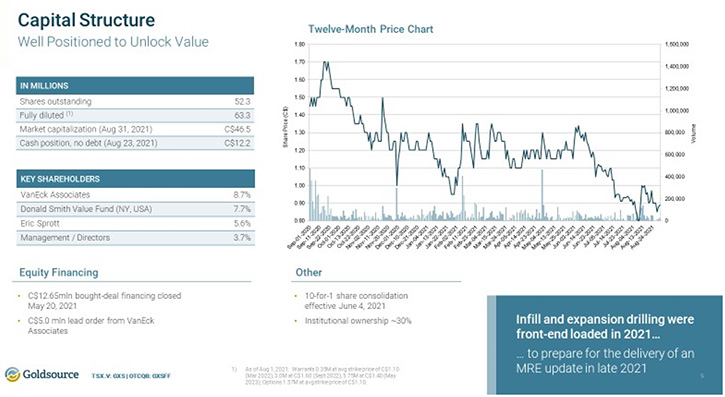The image size is (725, 397).
Task: Click the Fully diluted footnote row
Action: 135,116
